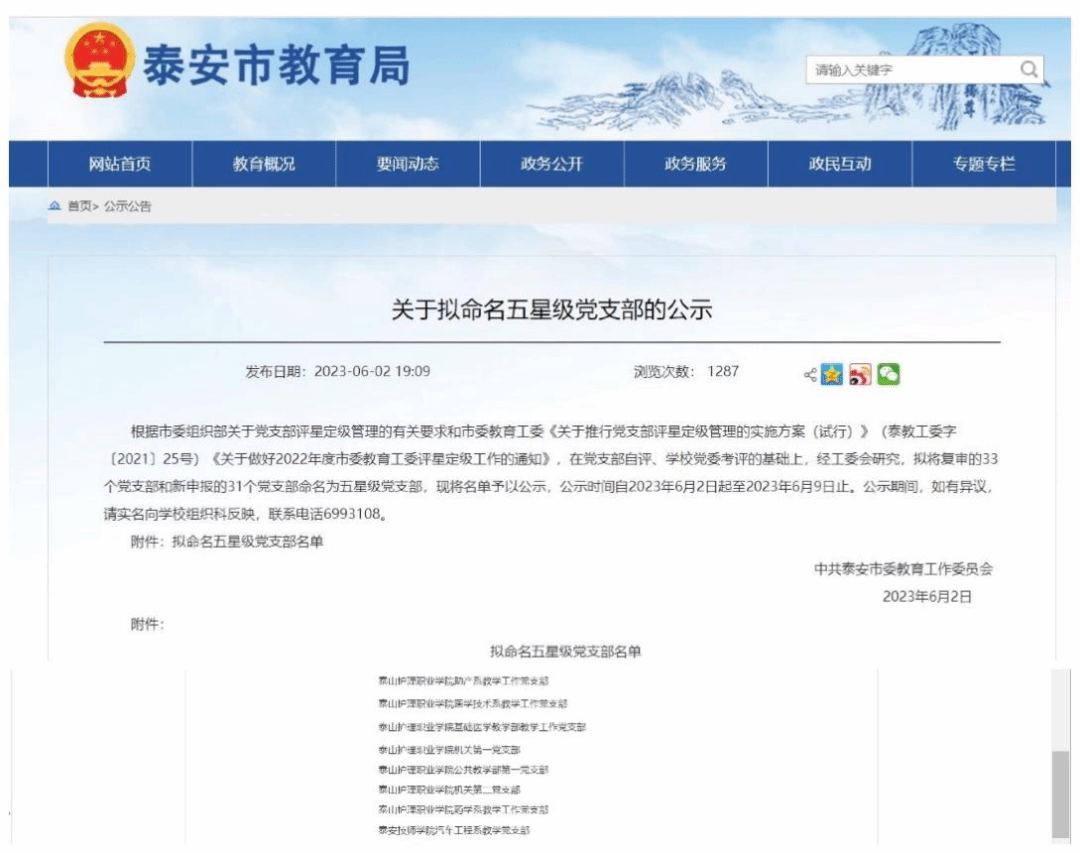Select the 政民互动 navigation item
Screen dimensions: 1080x853
(840, 164)
